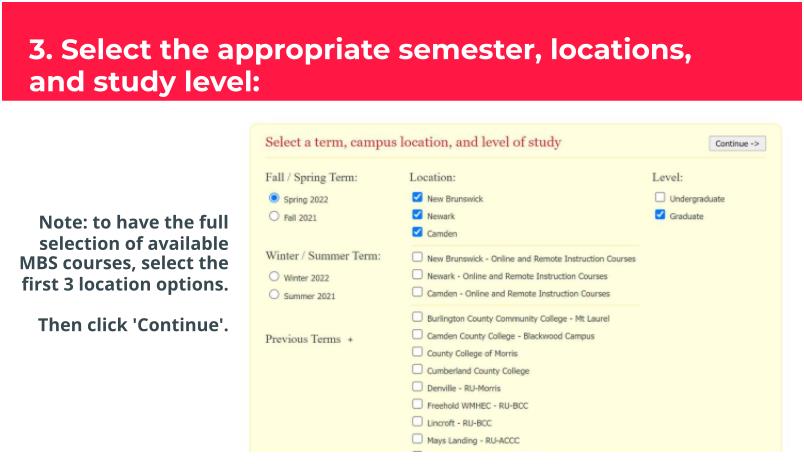This screenshot has width=804, height=464.
Task: Select the Spring 2022 term
Action: point(274,198)
